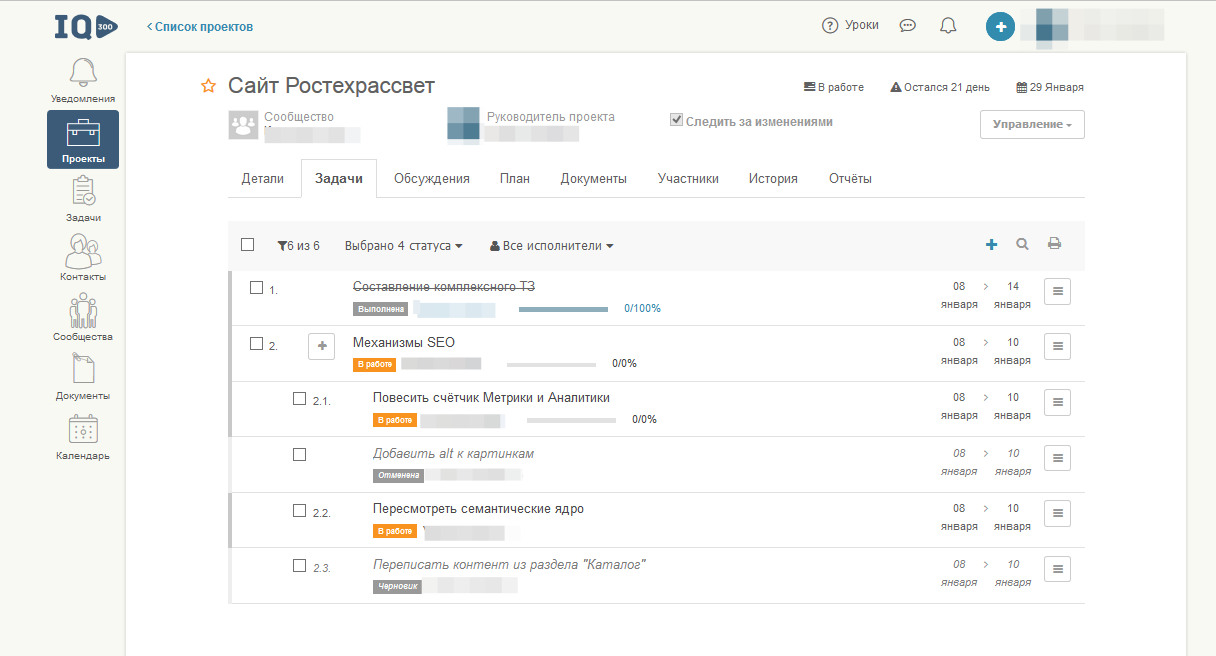
Task: Expand subtasks of Механизмы SEO
Action: click(321, 346)
